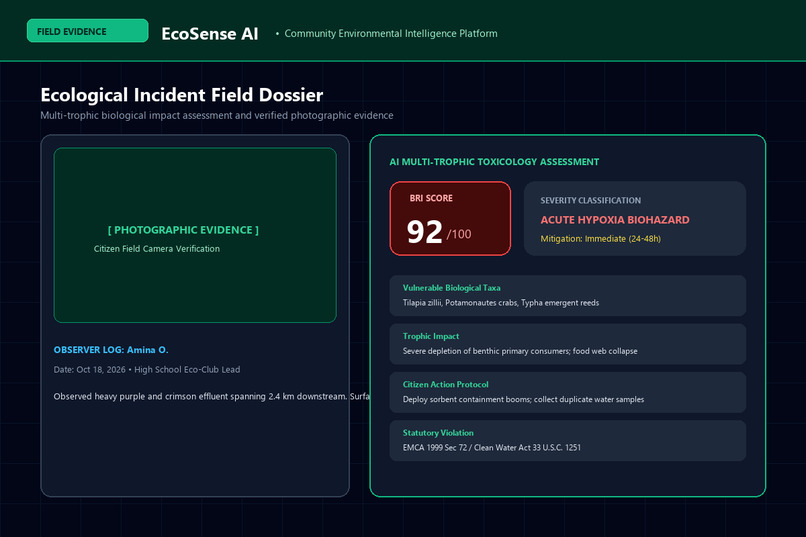Select the Tilapia zillii taxa details text
This screenshot has height=537, width=806.
501,303
